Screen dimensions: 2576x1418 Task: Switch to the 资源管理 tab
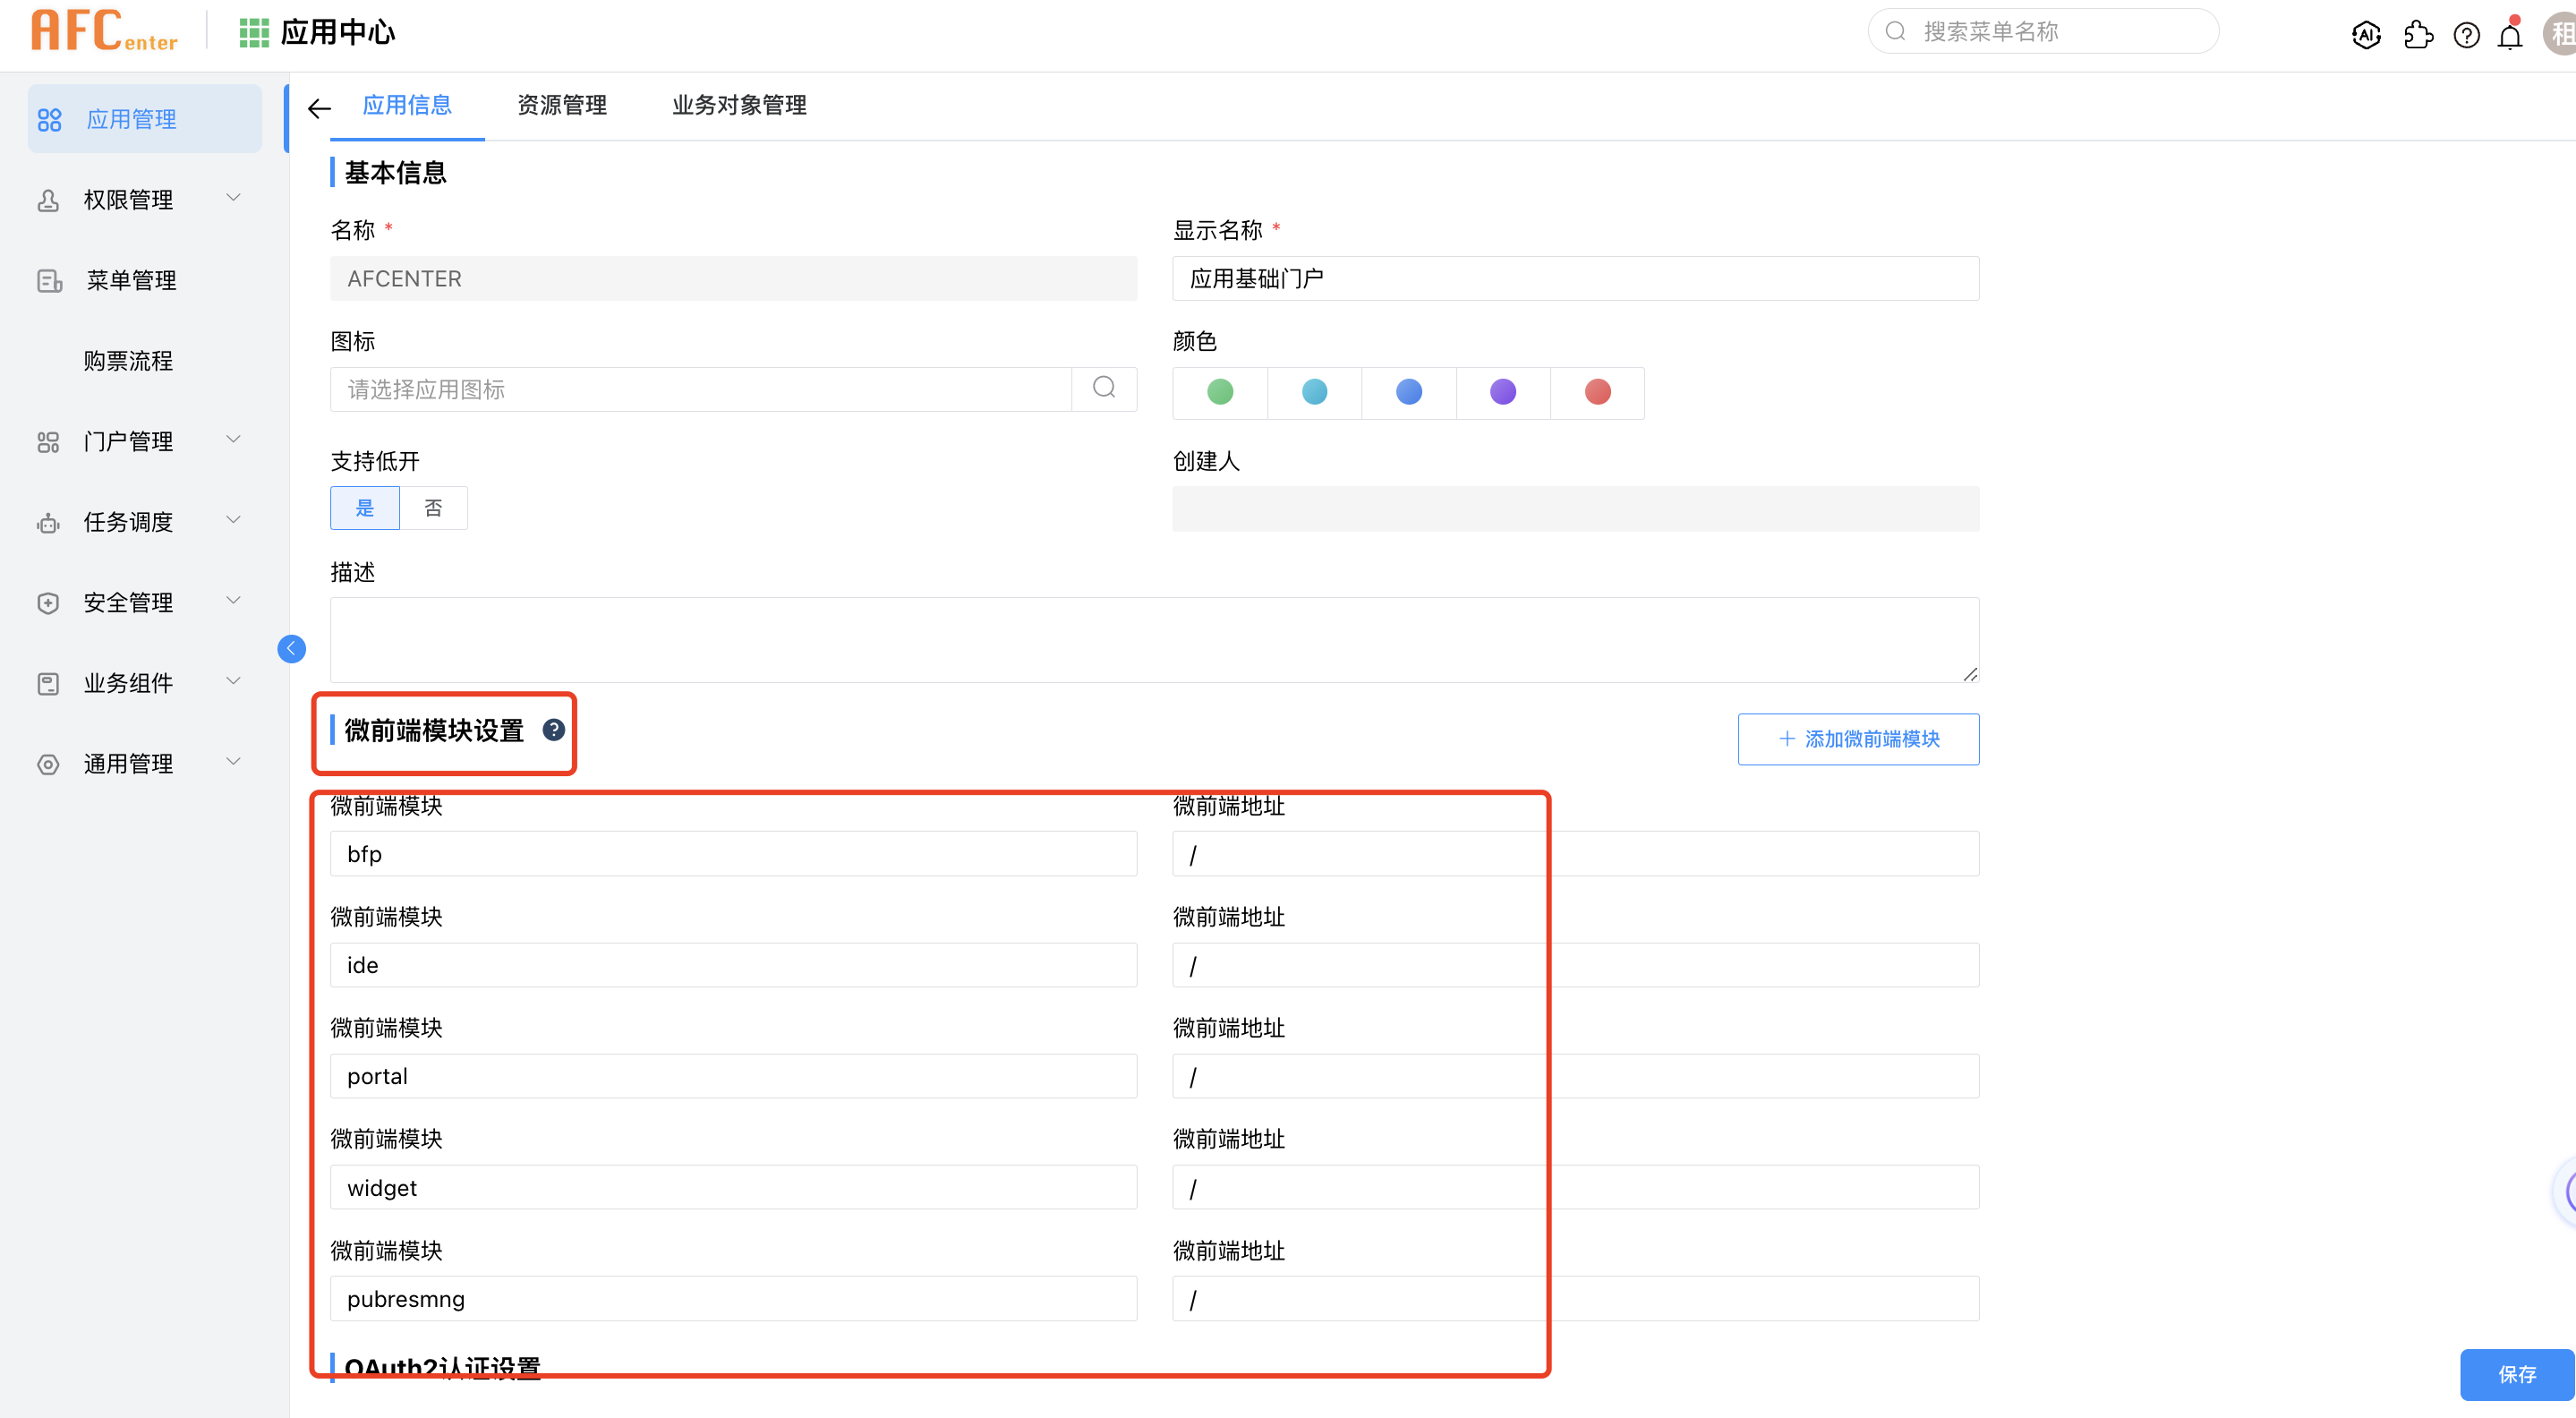(562, 105)
